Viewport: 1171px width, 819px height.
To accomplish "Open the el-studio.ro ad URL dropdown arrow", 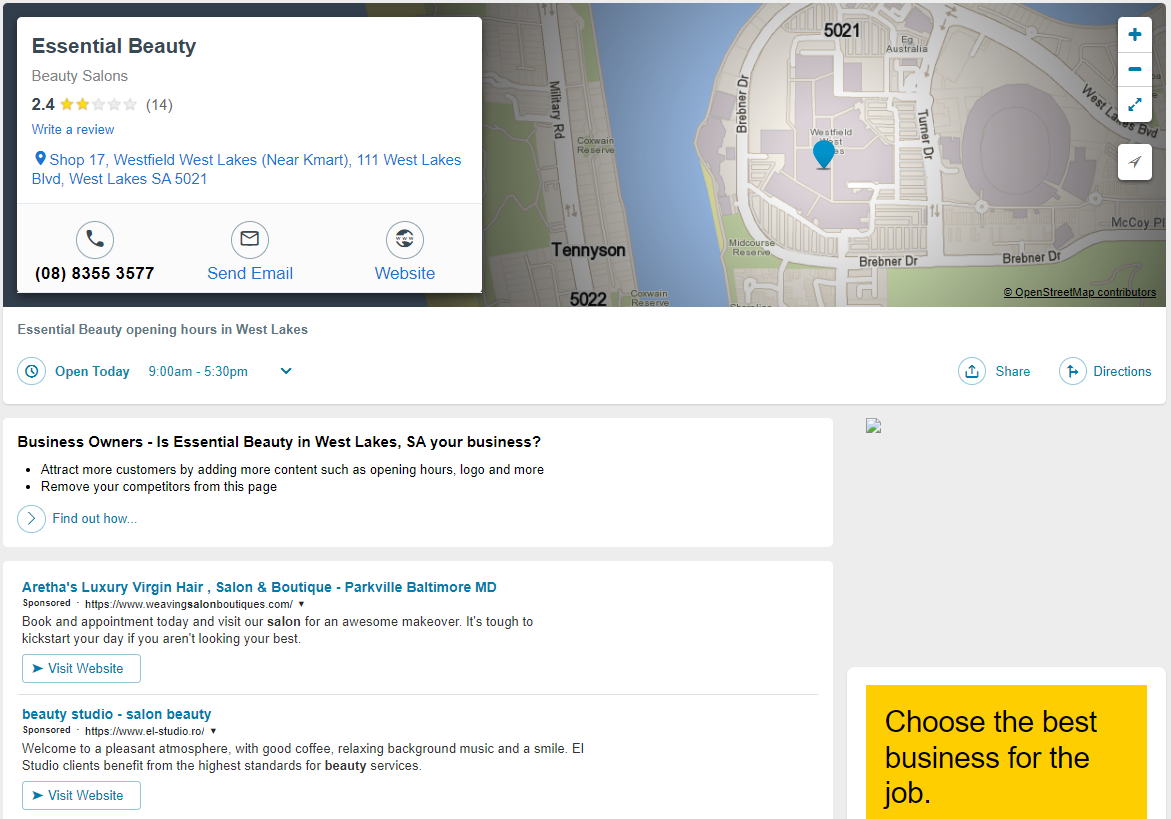I will (214, 732).
